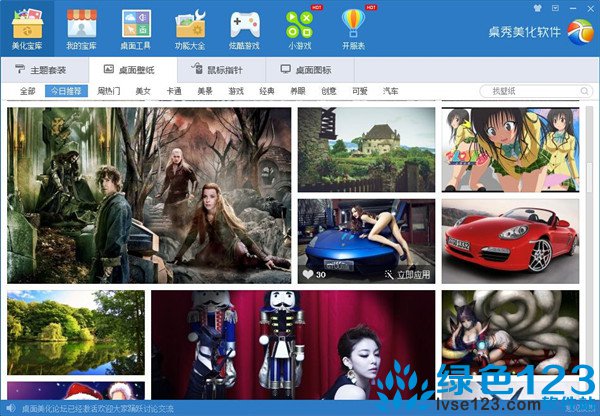Click the 桌面工具 toolbar icon
This screenshot has width=600, height=416.
[x=136, y=28]
